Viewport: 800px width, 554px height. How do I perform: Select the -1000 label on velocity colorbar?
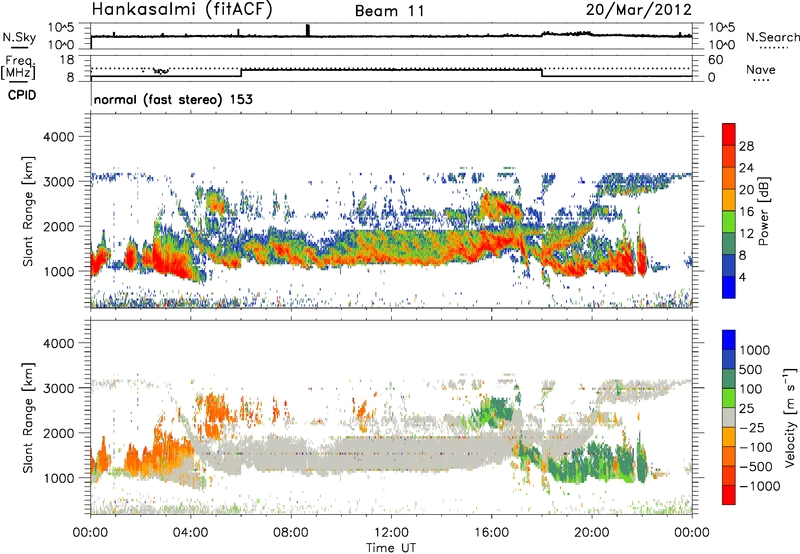759,486
